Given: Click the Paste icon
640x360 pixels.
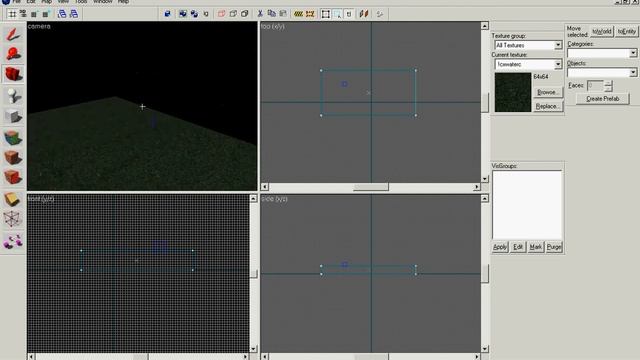Looking at the screenshot, I should pyautogui.click(x=282, y=14).
